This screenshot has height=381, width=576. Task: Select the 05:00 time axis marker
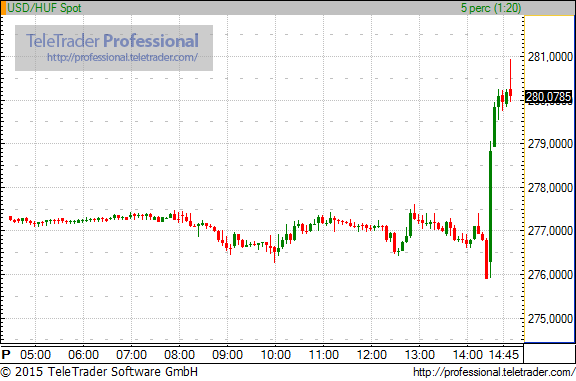[35, 355]
